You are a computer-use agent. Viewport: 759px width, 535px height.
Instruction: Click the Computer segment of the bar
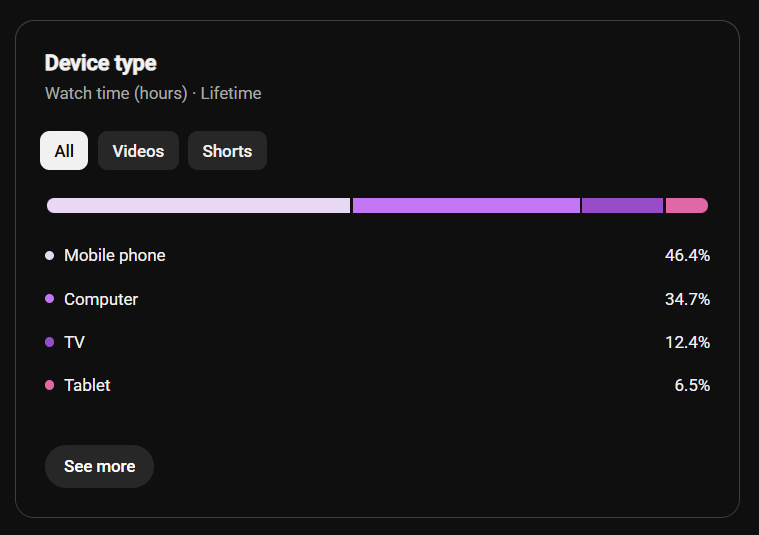[466, 205]
